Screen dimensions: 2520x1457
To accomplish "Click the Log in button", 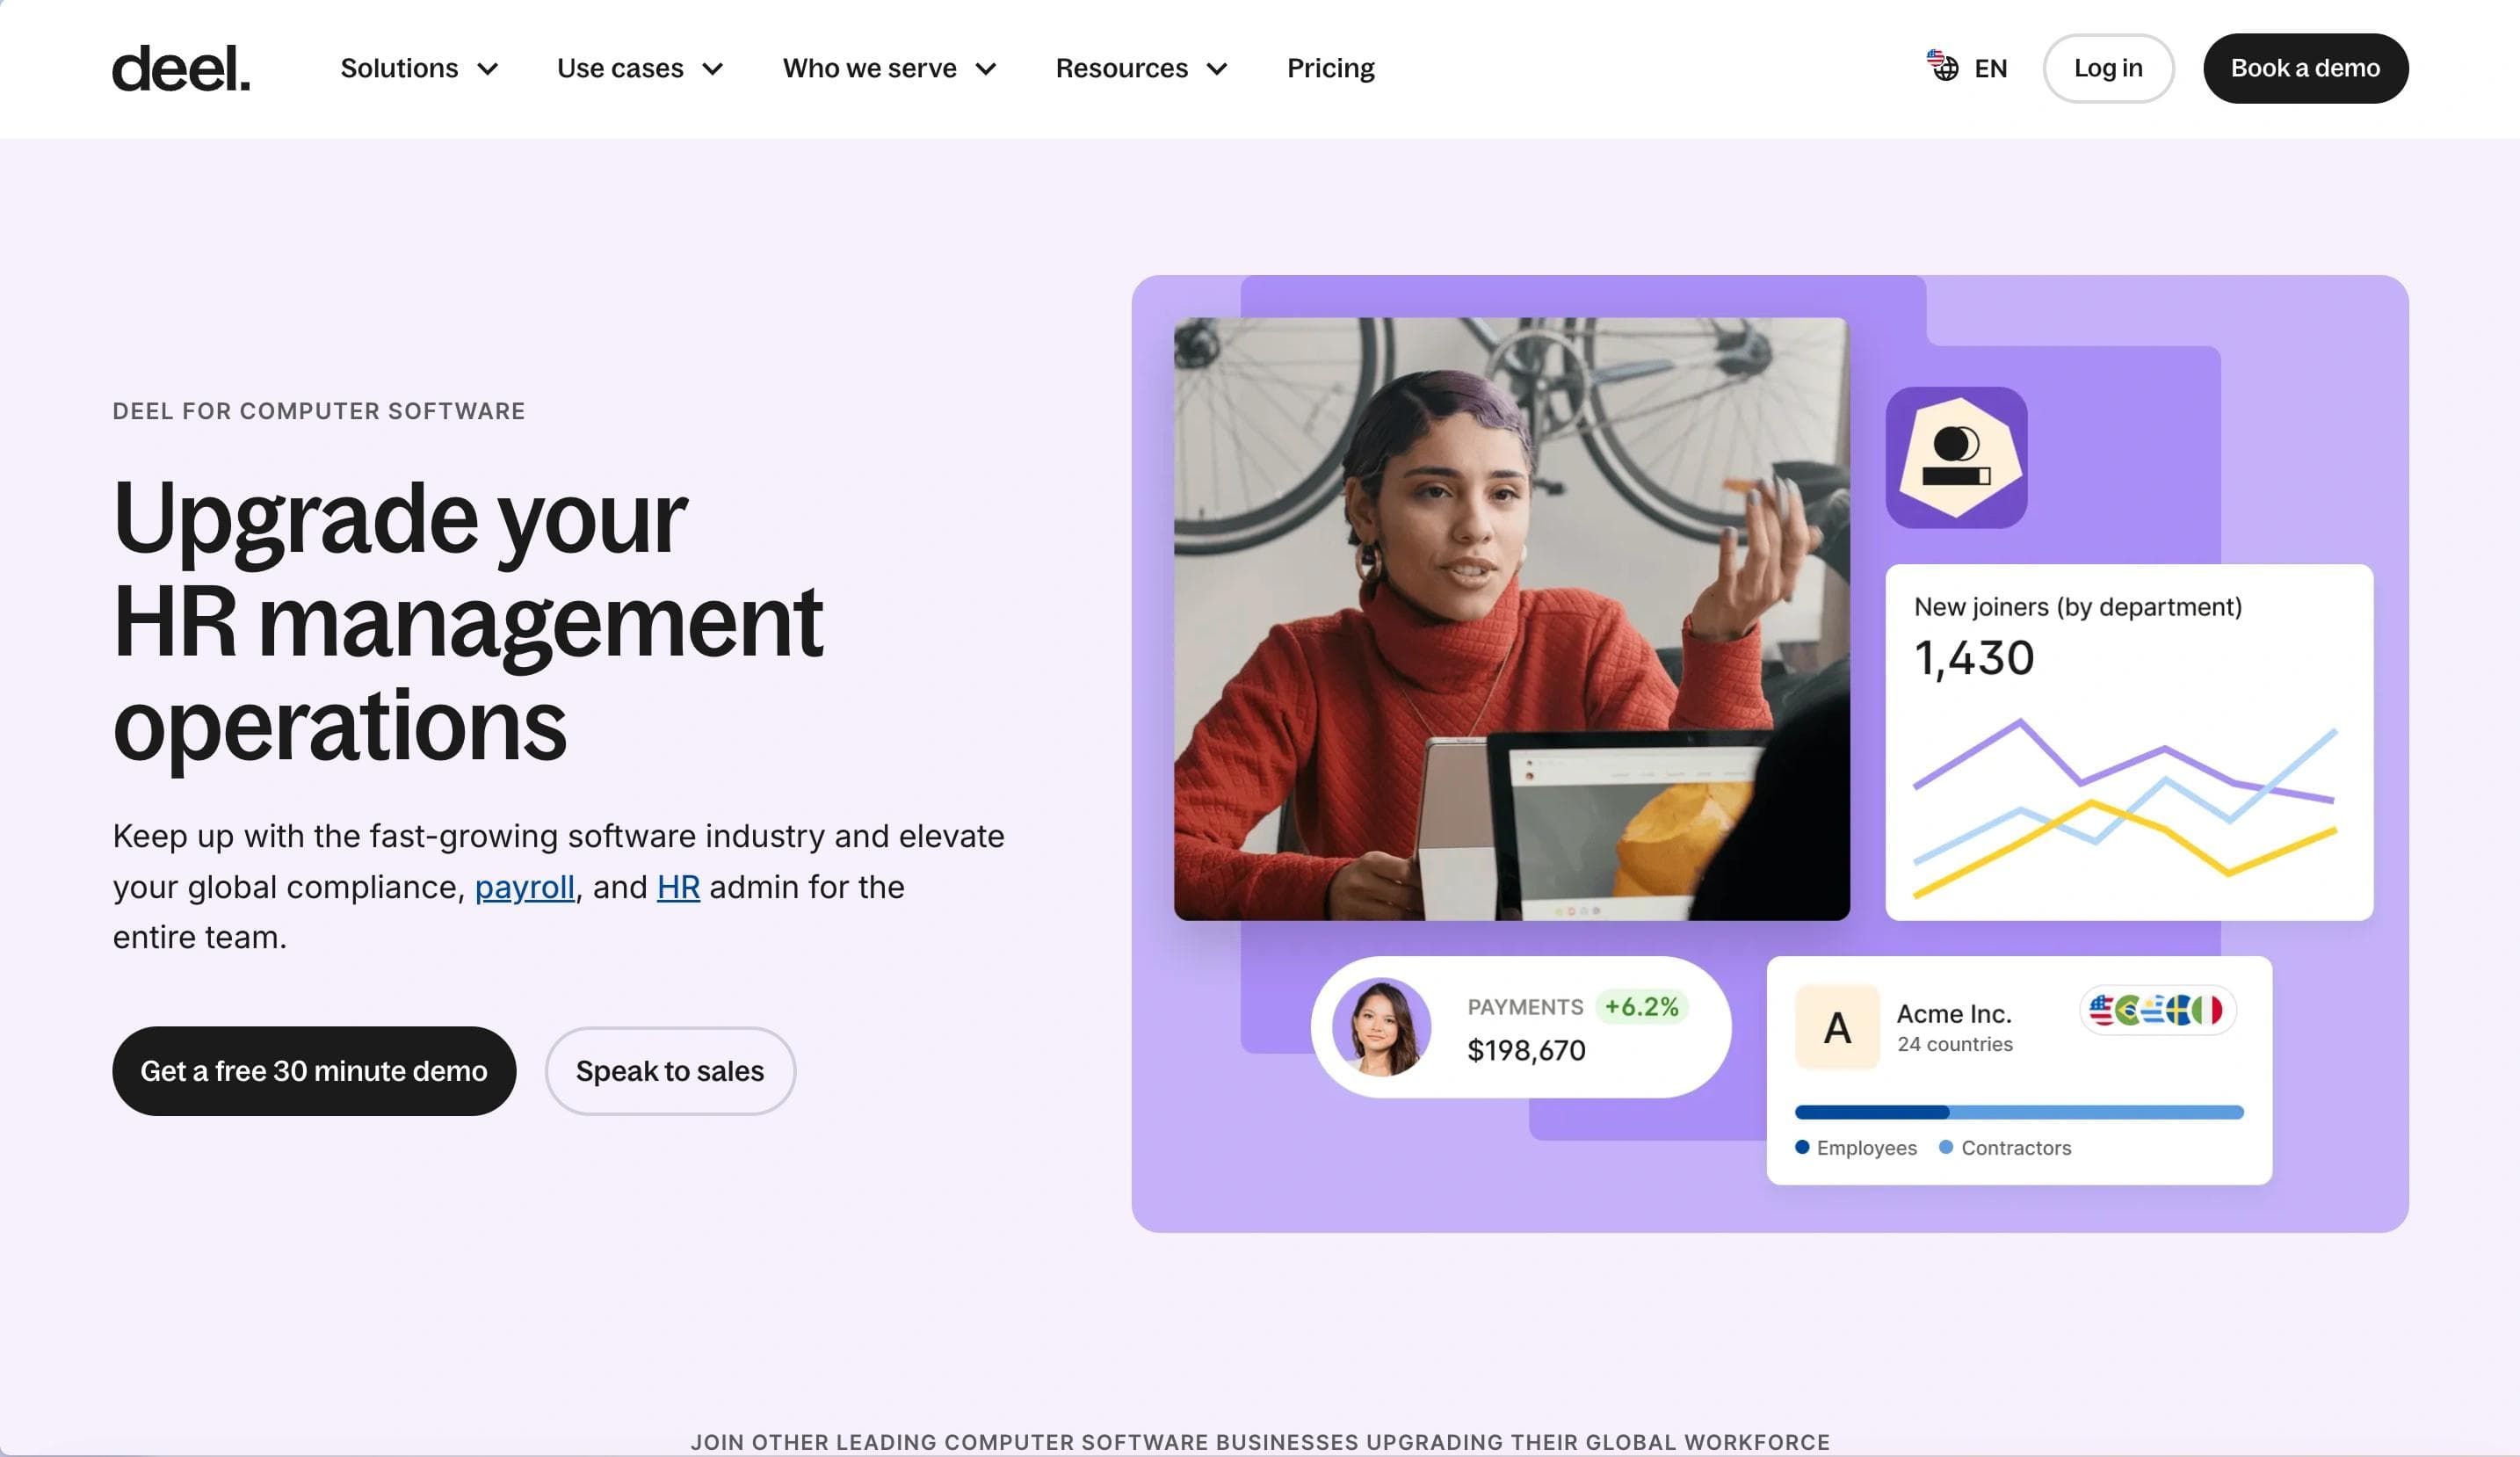I will pos(2108,68).
